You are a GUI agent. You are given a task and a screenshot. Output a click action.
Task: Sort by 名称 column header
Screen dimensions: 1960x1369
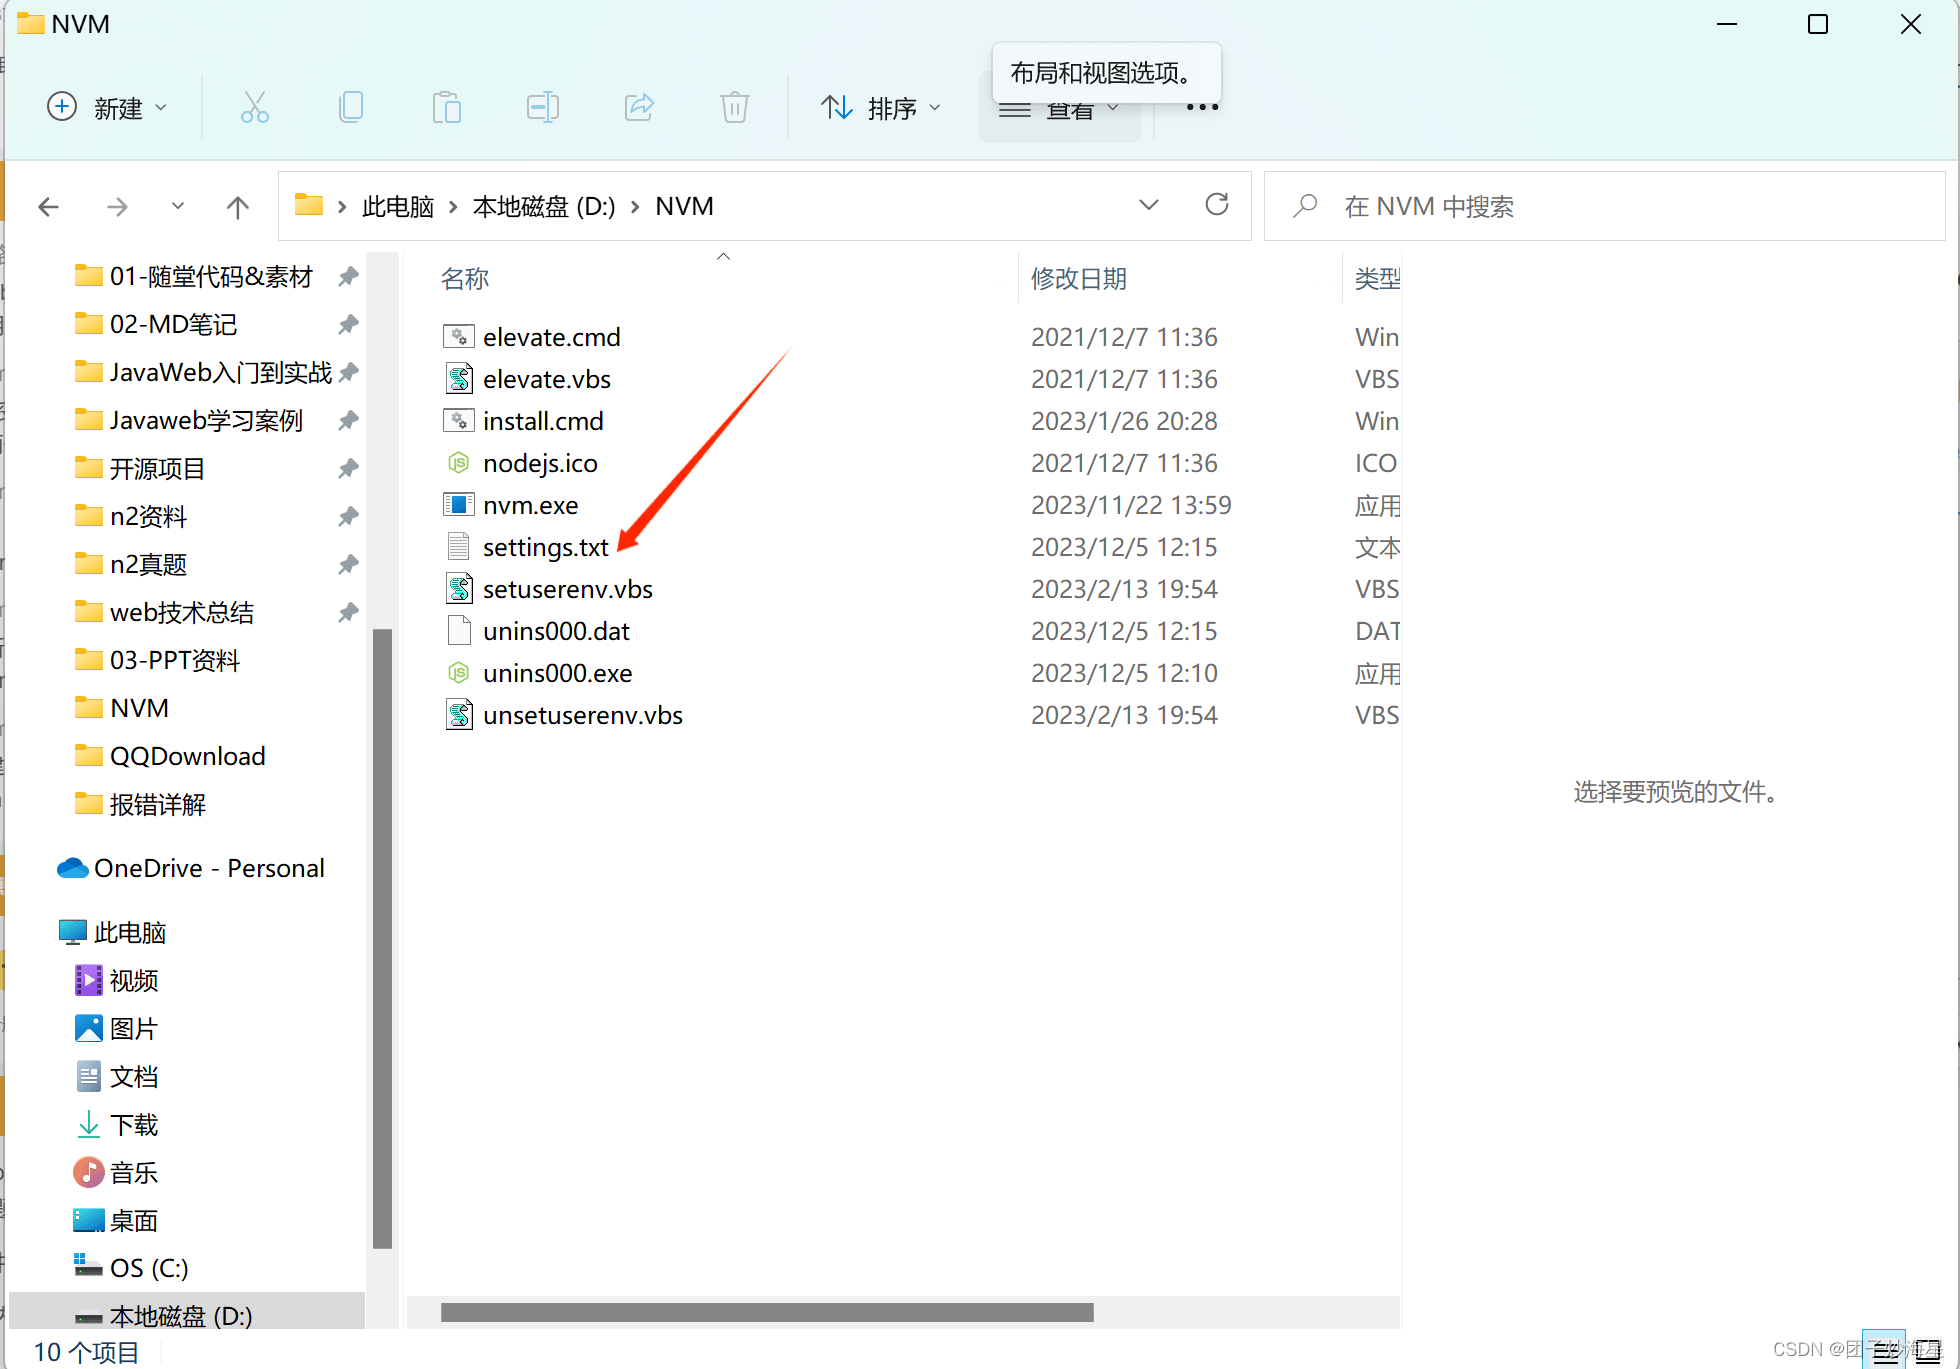coord(465,279)
